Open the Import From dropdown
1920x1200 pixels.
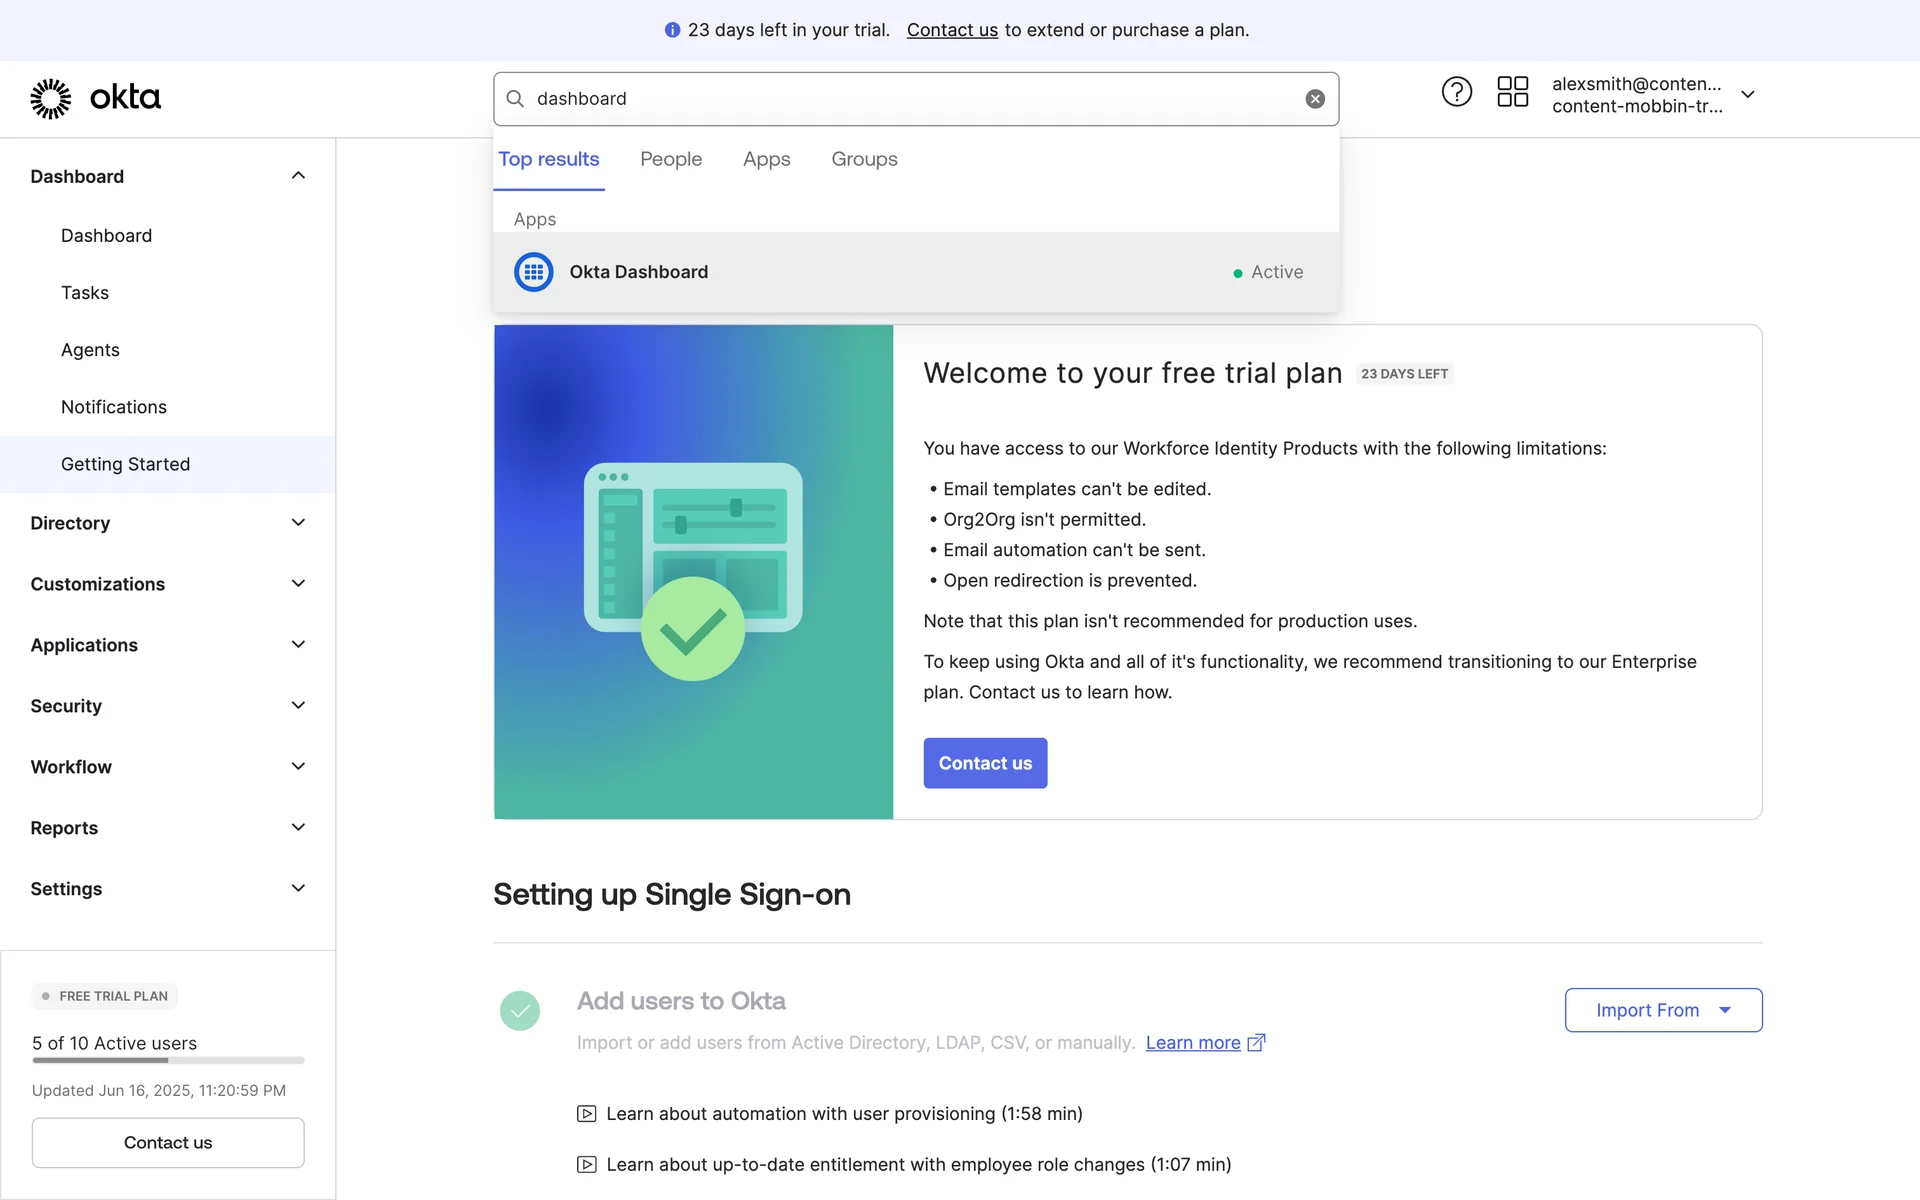tap(1663, 1010)
